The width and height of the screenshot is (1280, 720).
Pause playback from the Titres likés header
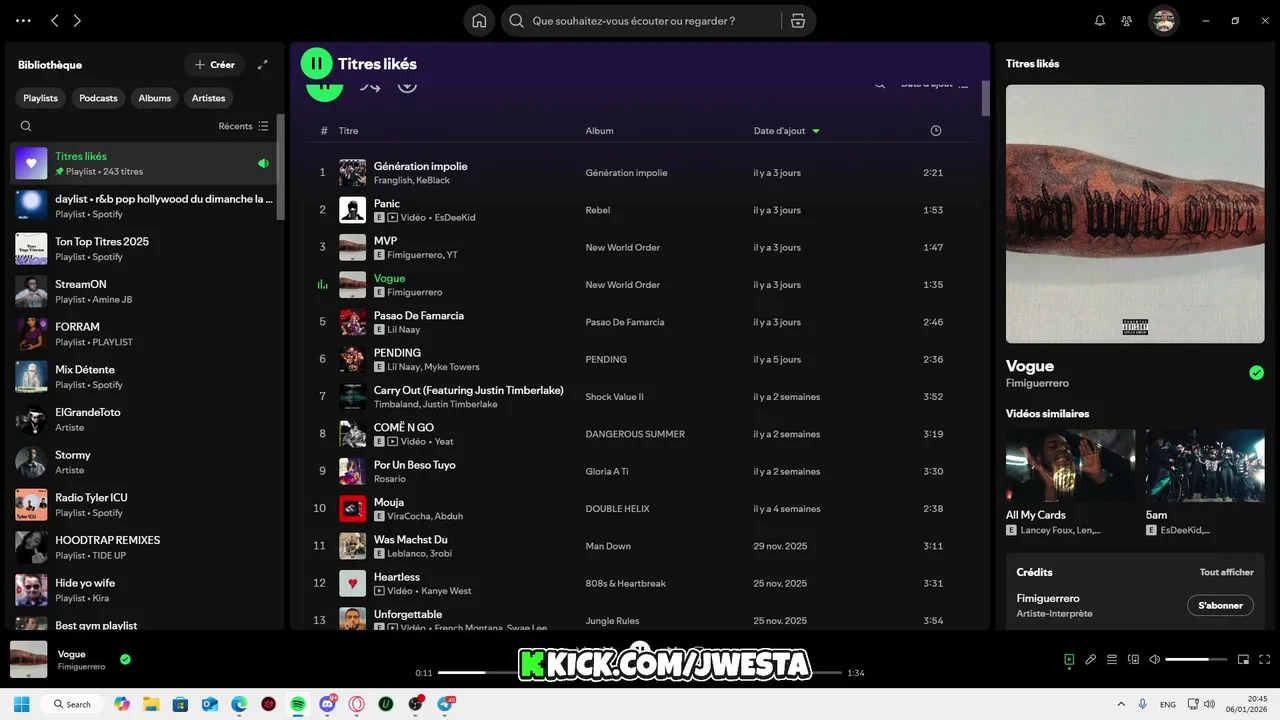pyautogui.click(x=316, y=64)
